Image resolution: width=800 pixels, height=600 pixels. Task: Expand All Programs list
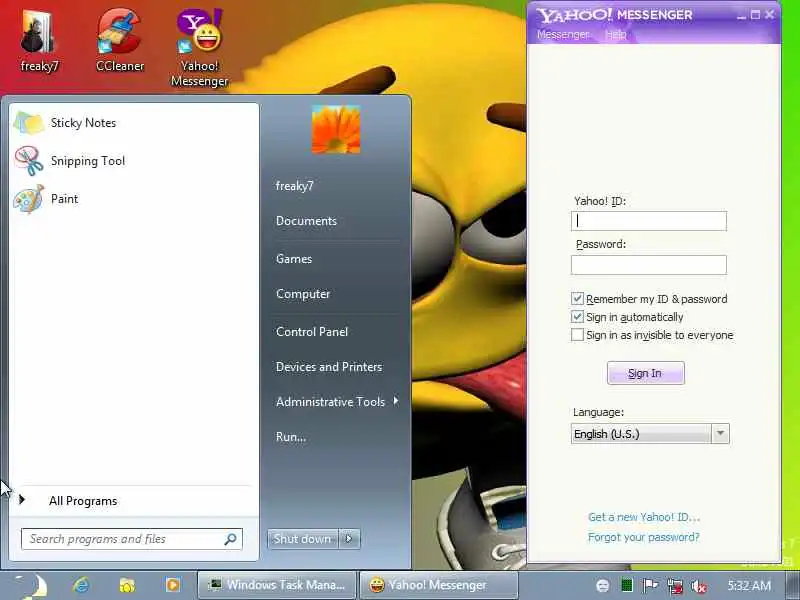click(x=83, y=501)
